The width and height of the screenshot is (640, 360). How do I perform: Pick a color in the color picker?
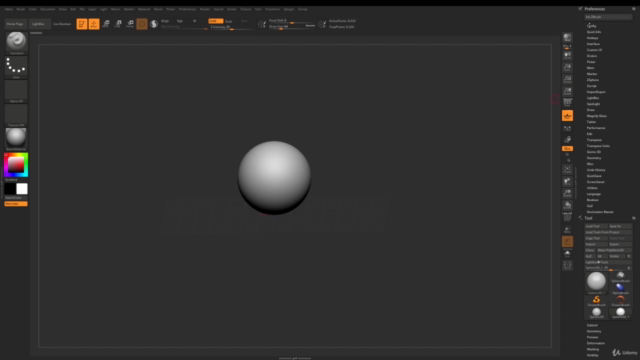(x=16, y=165)
